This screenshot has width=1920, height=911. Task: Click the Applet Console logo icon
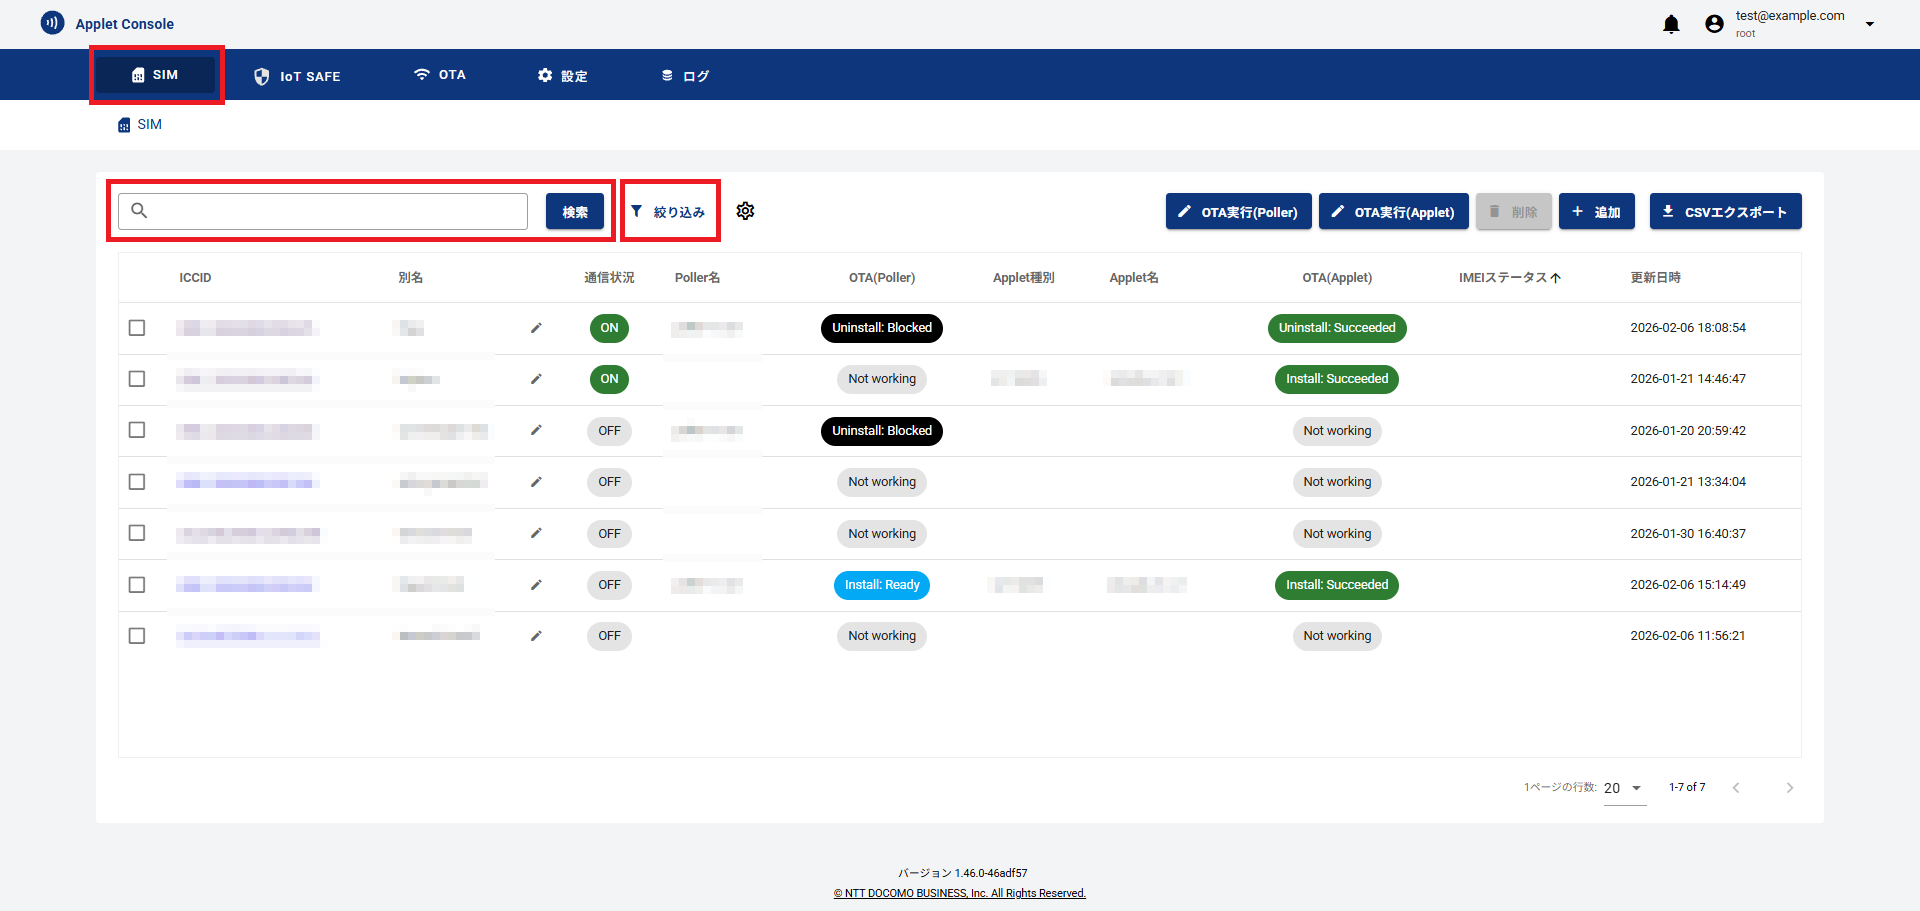click(52, 23)
